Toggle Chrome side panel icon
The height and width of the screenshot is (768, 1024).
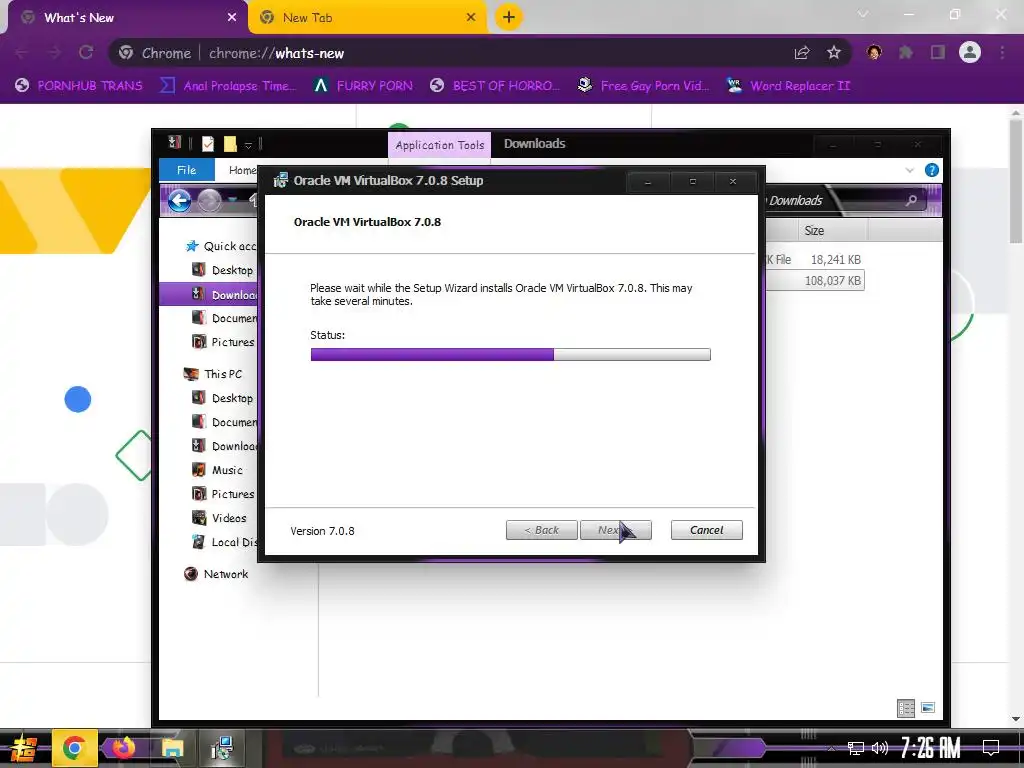938,52
